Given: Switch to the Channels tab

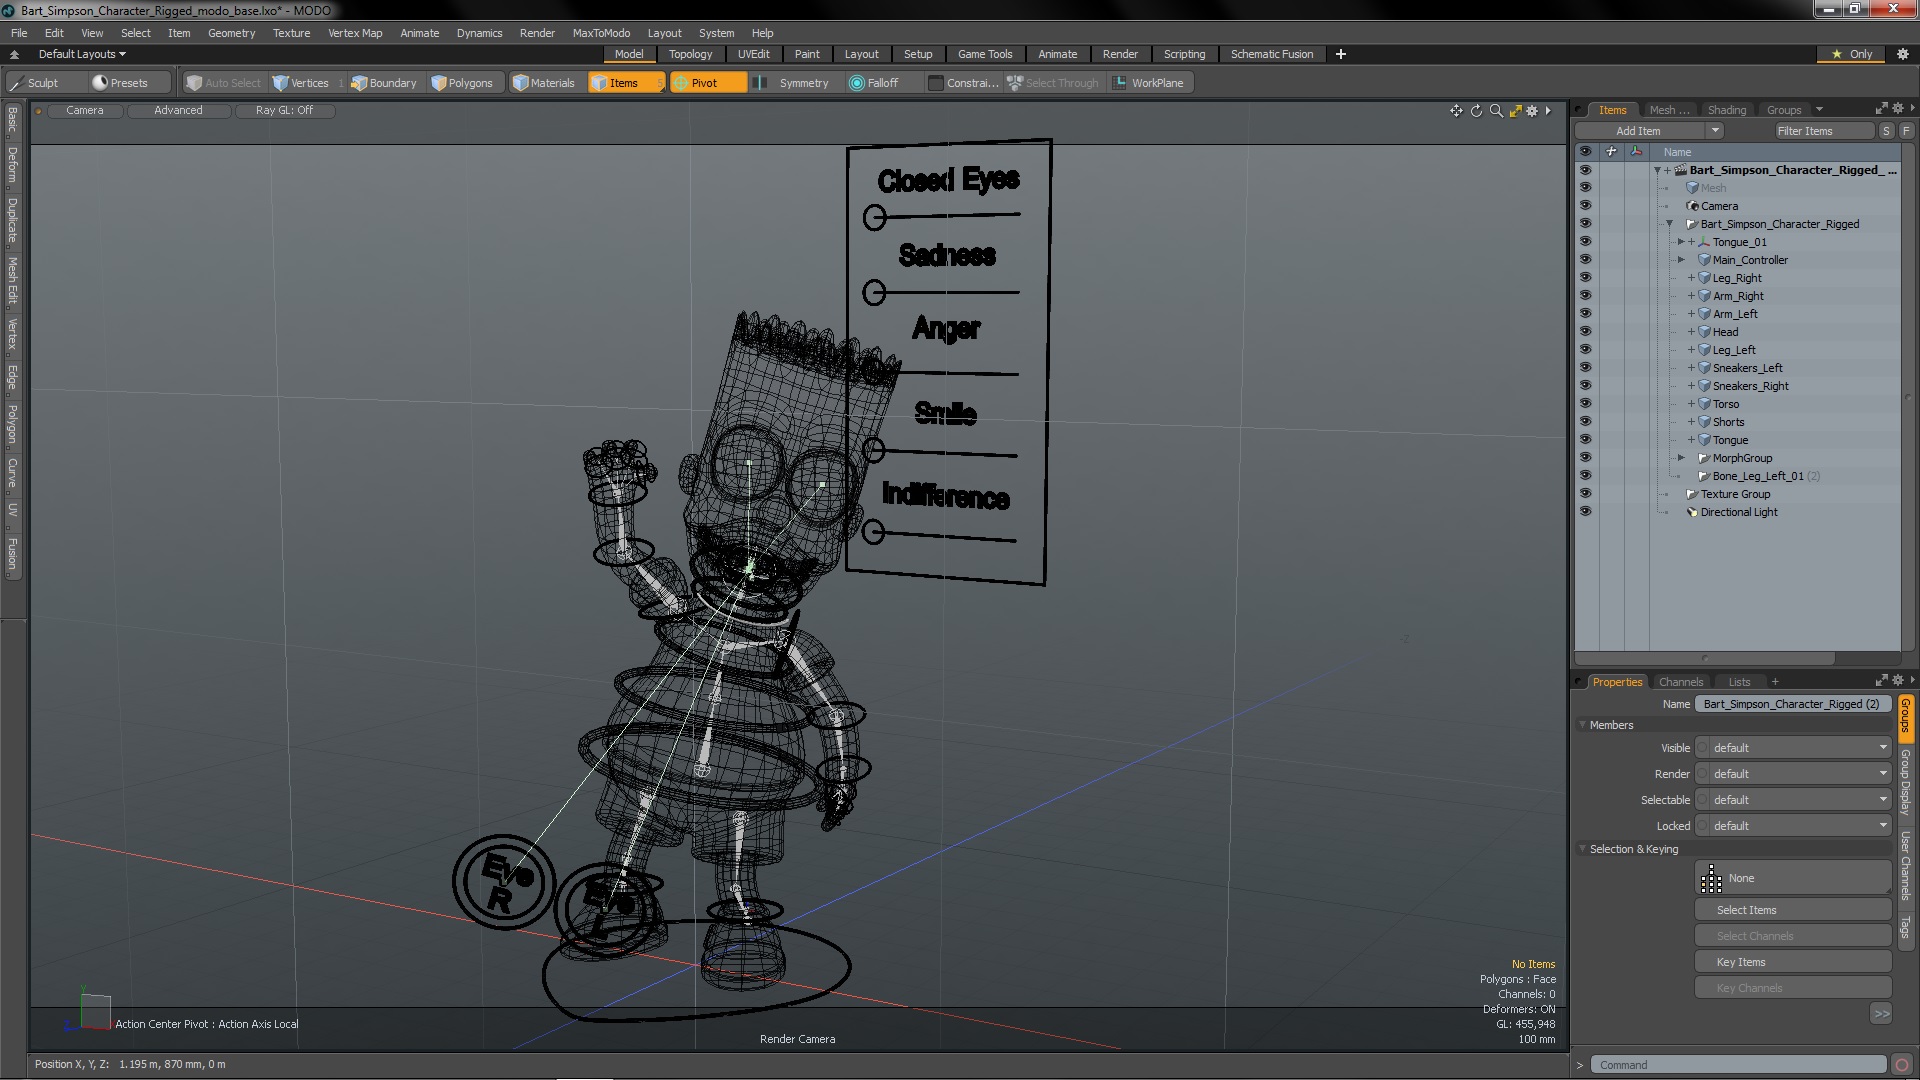Looking at the screenshot, I should (1680, 682).
